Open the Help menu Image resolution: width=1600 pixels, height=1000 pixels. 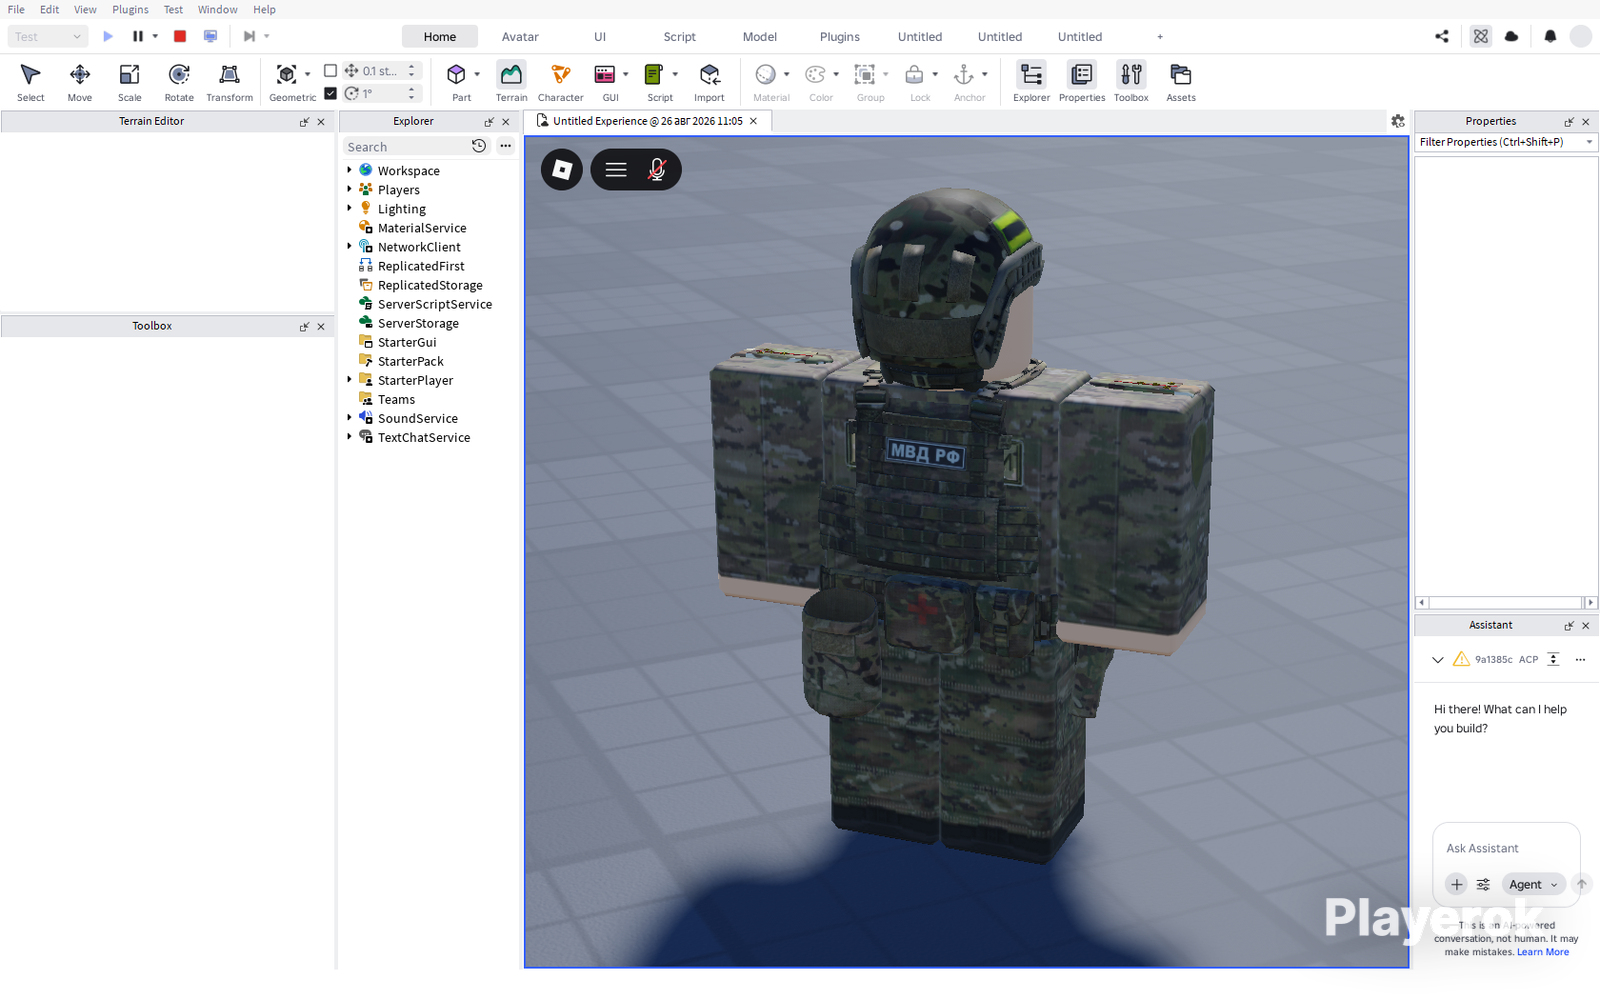point(264,9)
